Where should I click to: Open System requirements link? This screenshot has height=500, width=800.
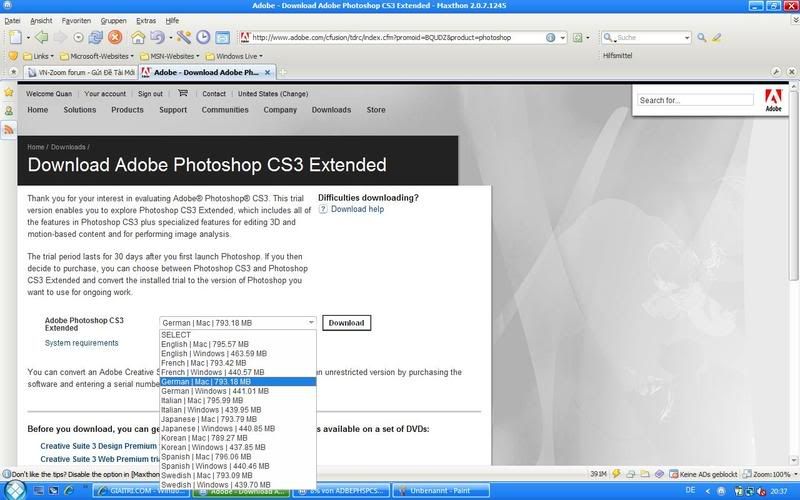pos(82,343)
